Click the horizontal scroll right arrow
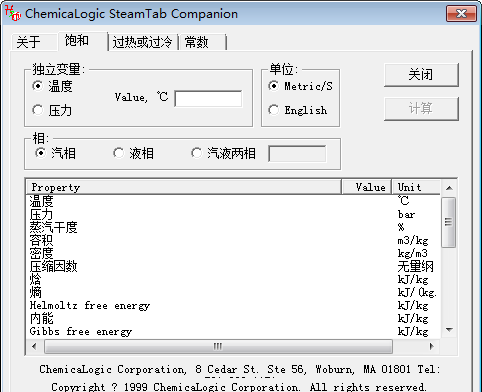This screenshot has height=392, width=482. coord(432,346)
